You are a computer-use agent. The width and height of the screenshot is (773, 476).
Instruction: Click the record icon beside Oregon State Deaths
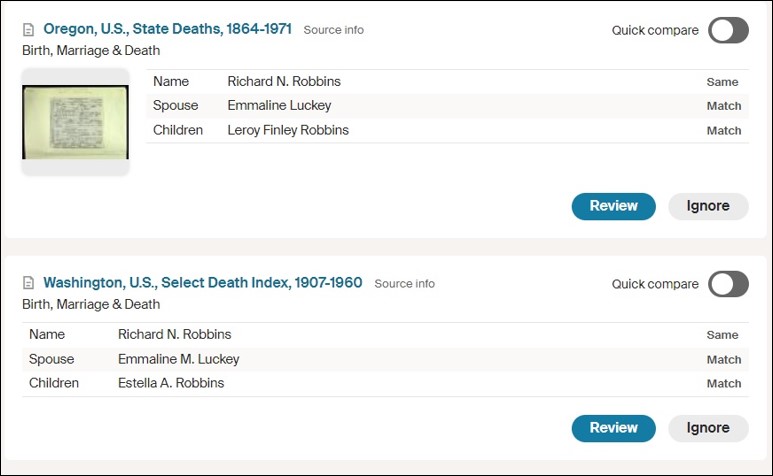pos(28,30)
